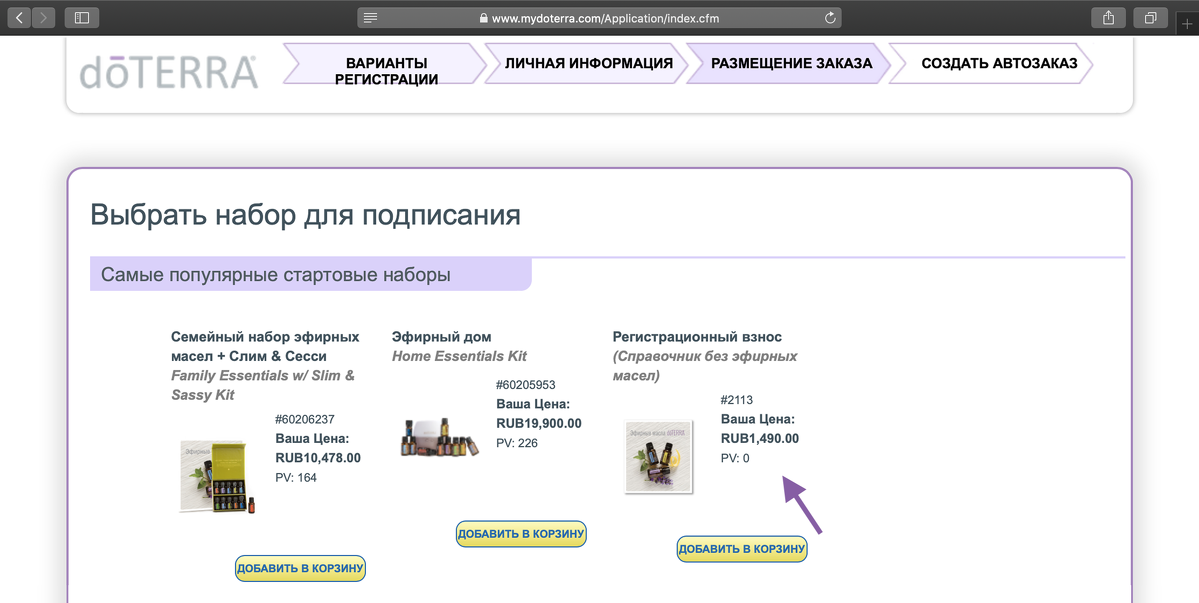Click the Семейный набор эфирных масел title
Screen dimensions: 1199x603
pyautogui.click(x=265, y=346)
